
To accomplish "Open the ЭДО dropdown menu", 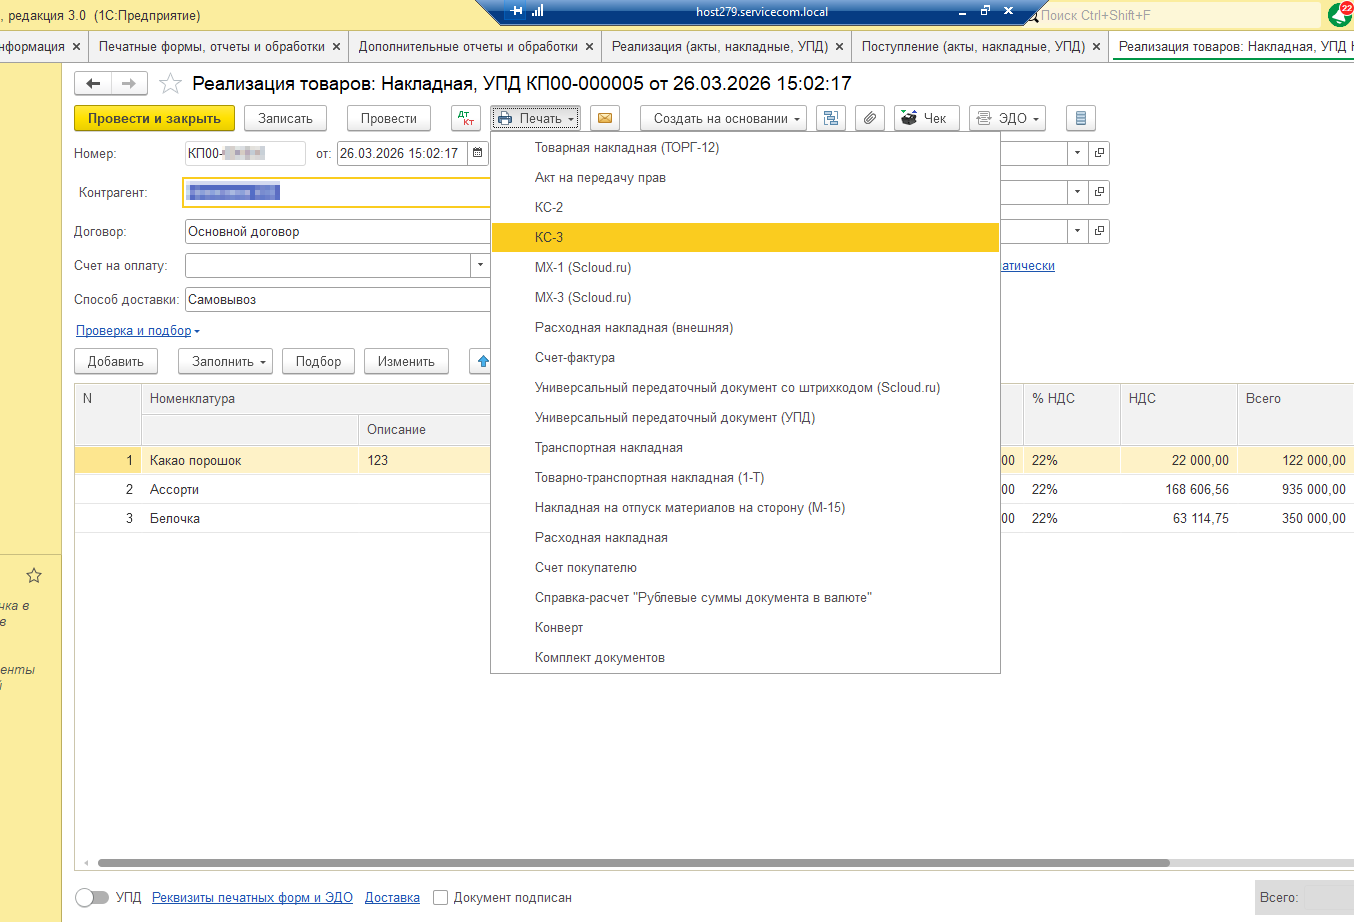I will [x=1007, y=118].
